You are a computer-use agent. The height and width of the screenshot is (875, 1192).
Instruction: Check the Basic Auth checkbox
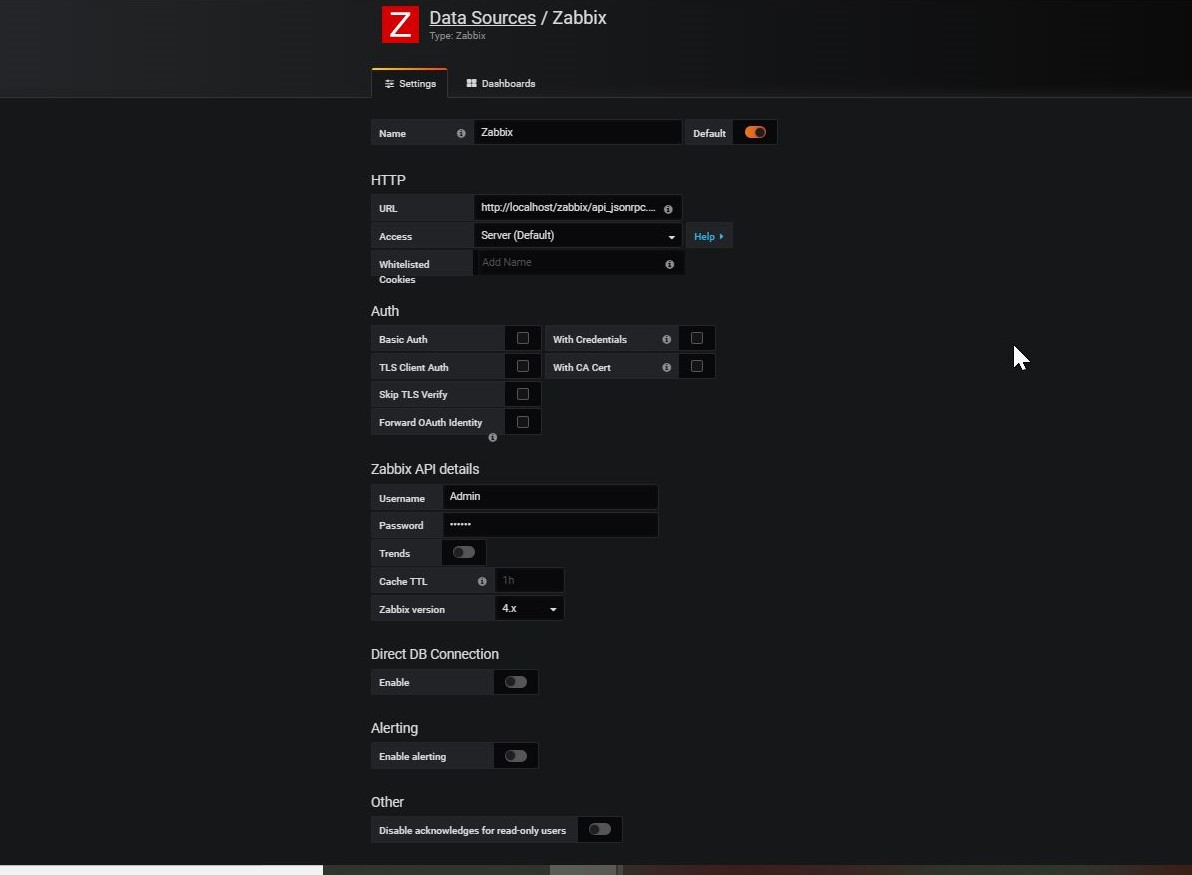click(523, 338)
